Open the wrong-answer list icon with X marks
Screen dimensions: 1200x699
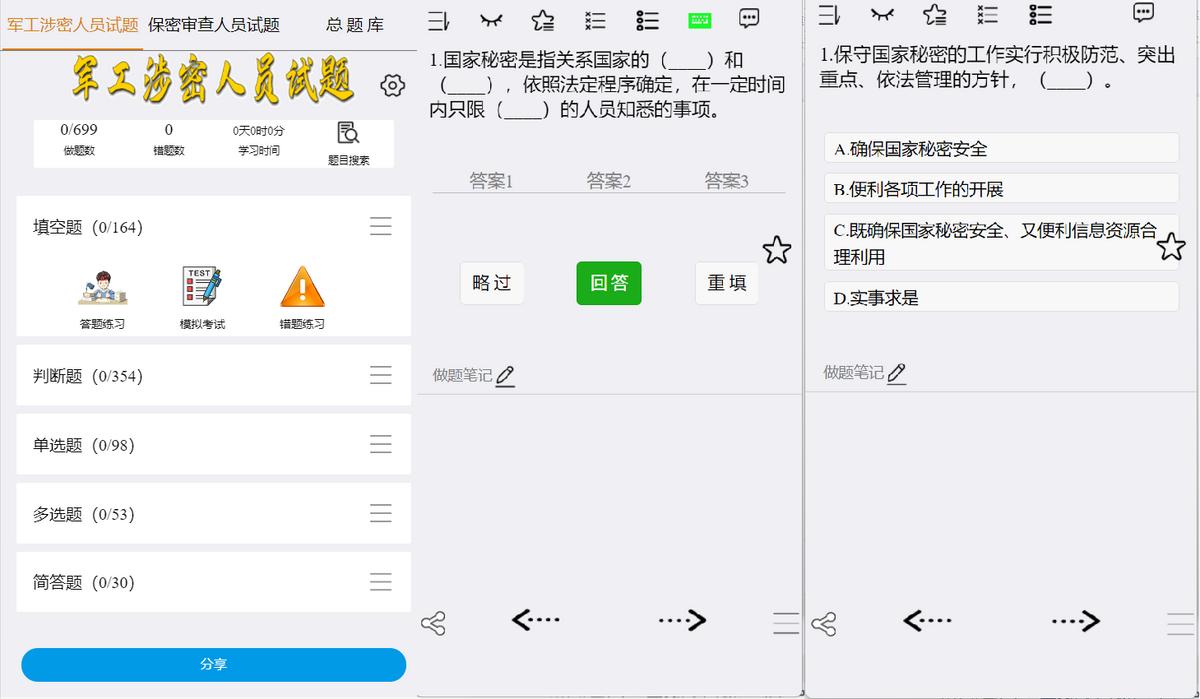pos(594,20)
